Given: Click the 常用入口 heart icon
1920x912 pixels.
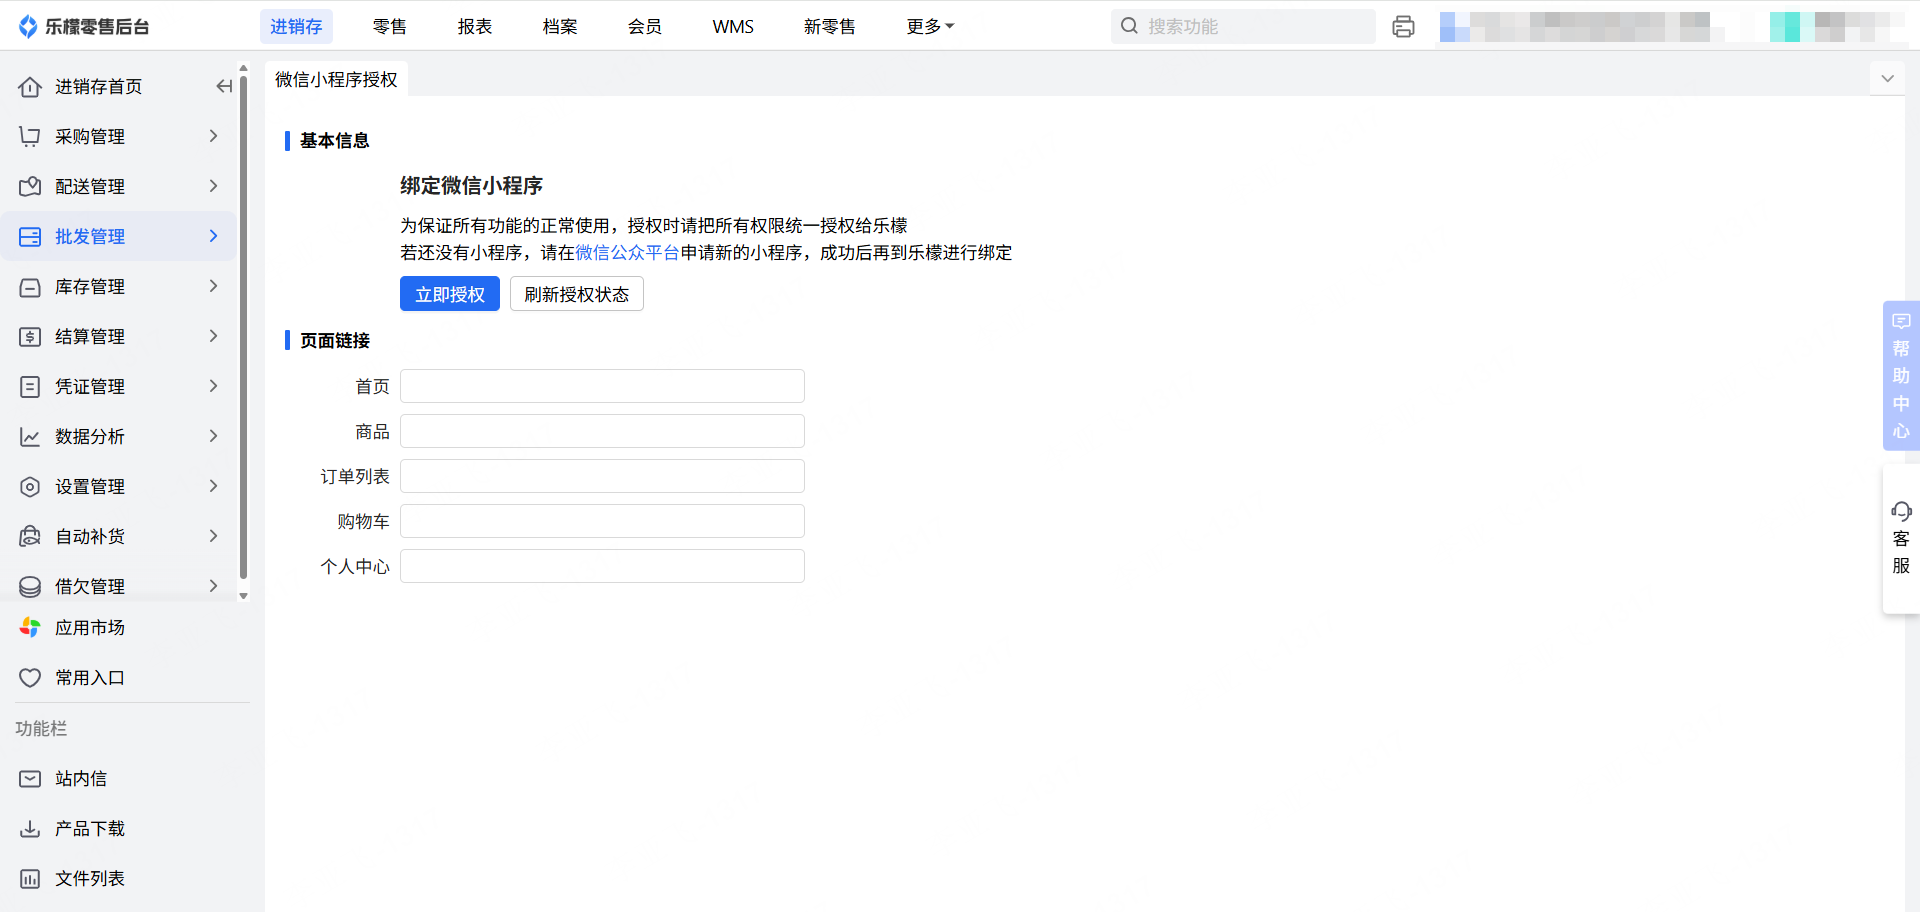Looking at the screenshot, I should [x=30, y=678].
